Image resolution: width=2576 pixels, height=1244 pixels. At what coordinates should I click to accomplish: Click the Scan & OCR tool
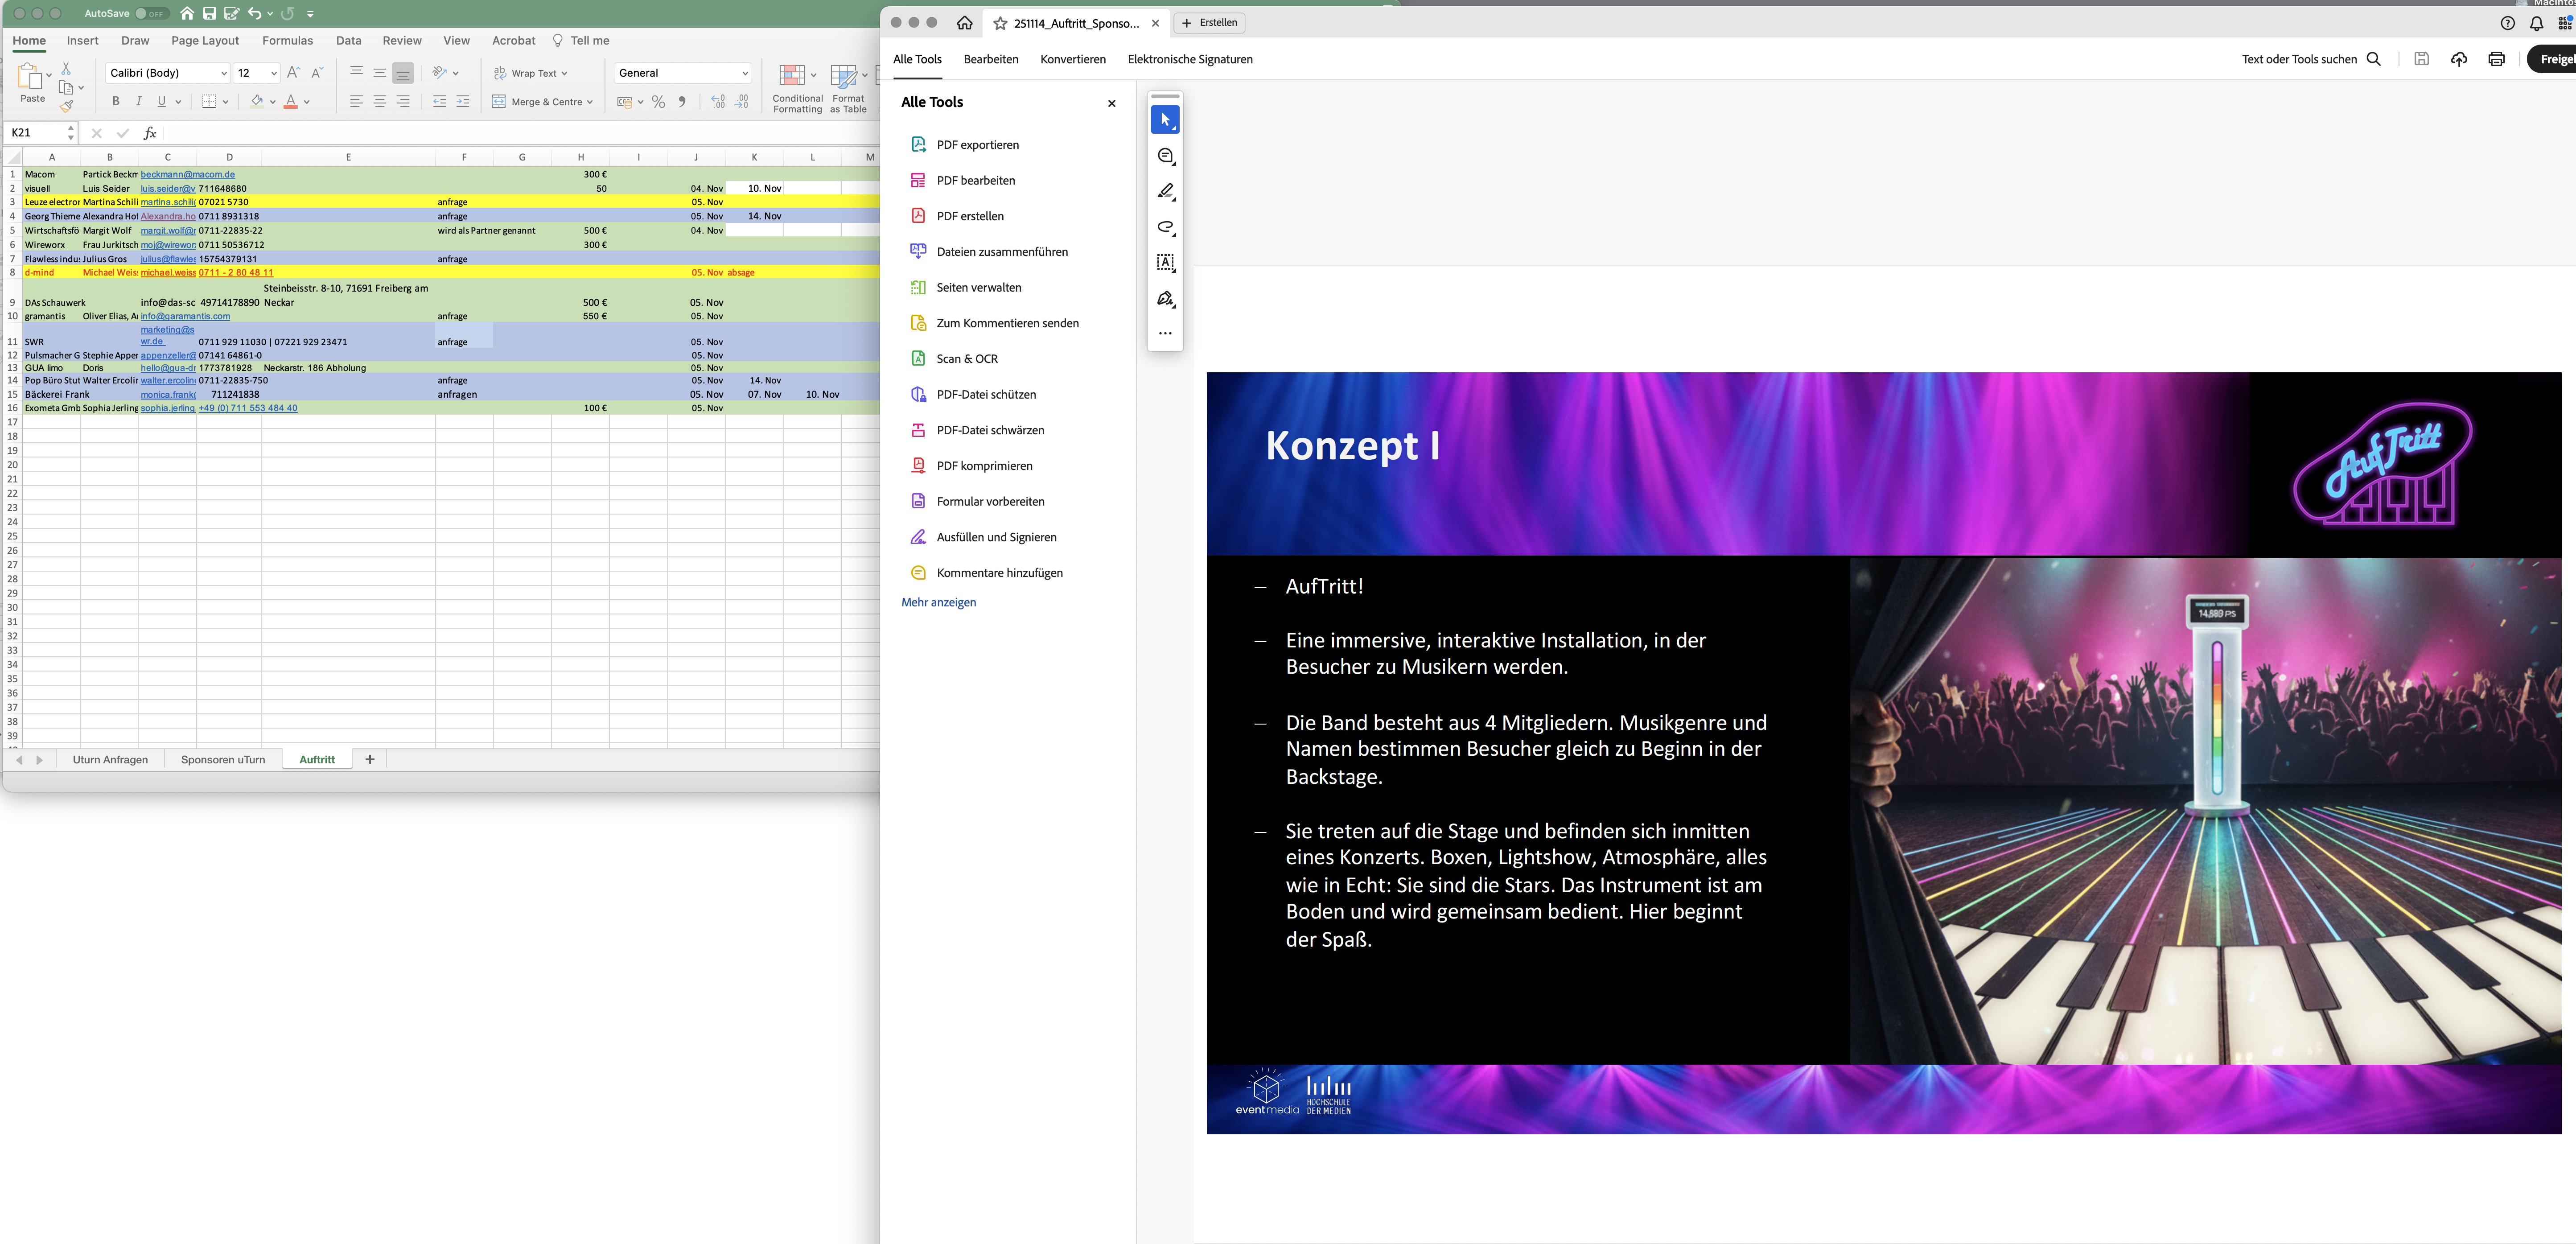tap(966, 359)
